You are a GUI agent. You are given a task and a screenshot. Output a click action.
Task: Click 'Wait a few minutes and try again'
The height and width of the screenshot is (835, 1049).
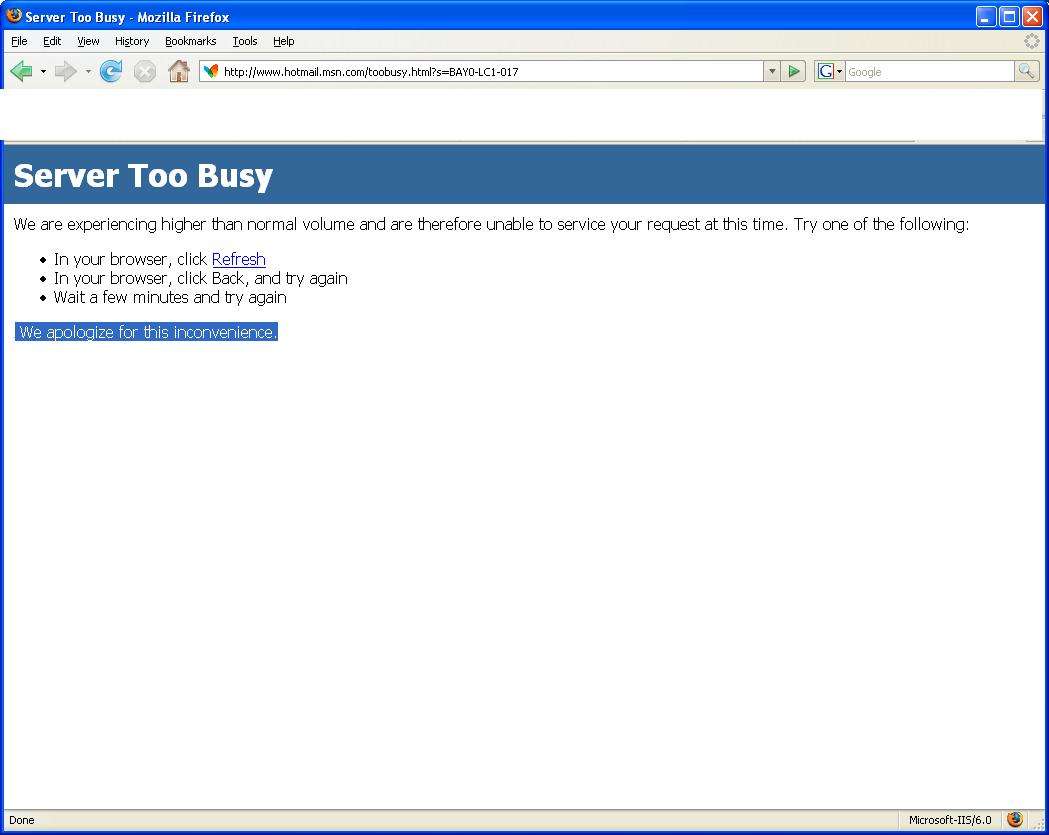[170, 297]
